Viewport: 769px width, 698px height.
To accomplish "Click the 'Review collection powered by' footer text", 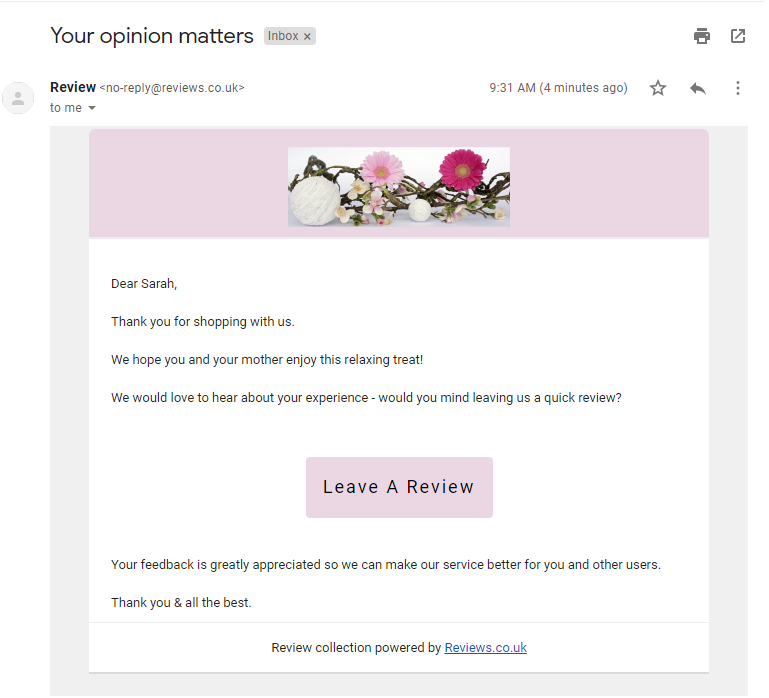I will (x=356, y=647).
